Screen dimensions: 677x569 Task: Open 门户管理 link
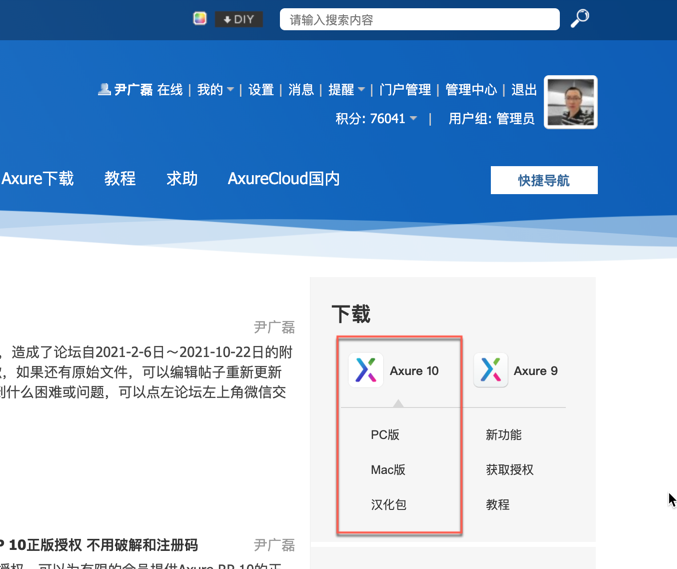click(405, 90)
